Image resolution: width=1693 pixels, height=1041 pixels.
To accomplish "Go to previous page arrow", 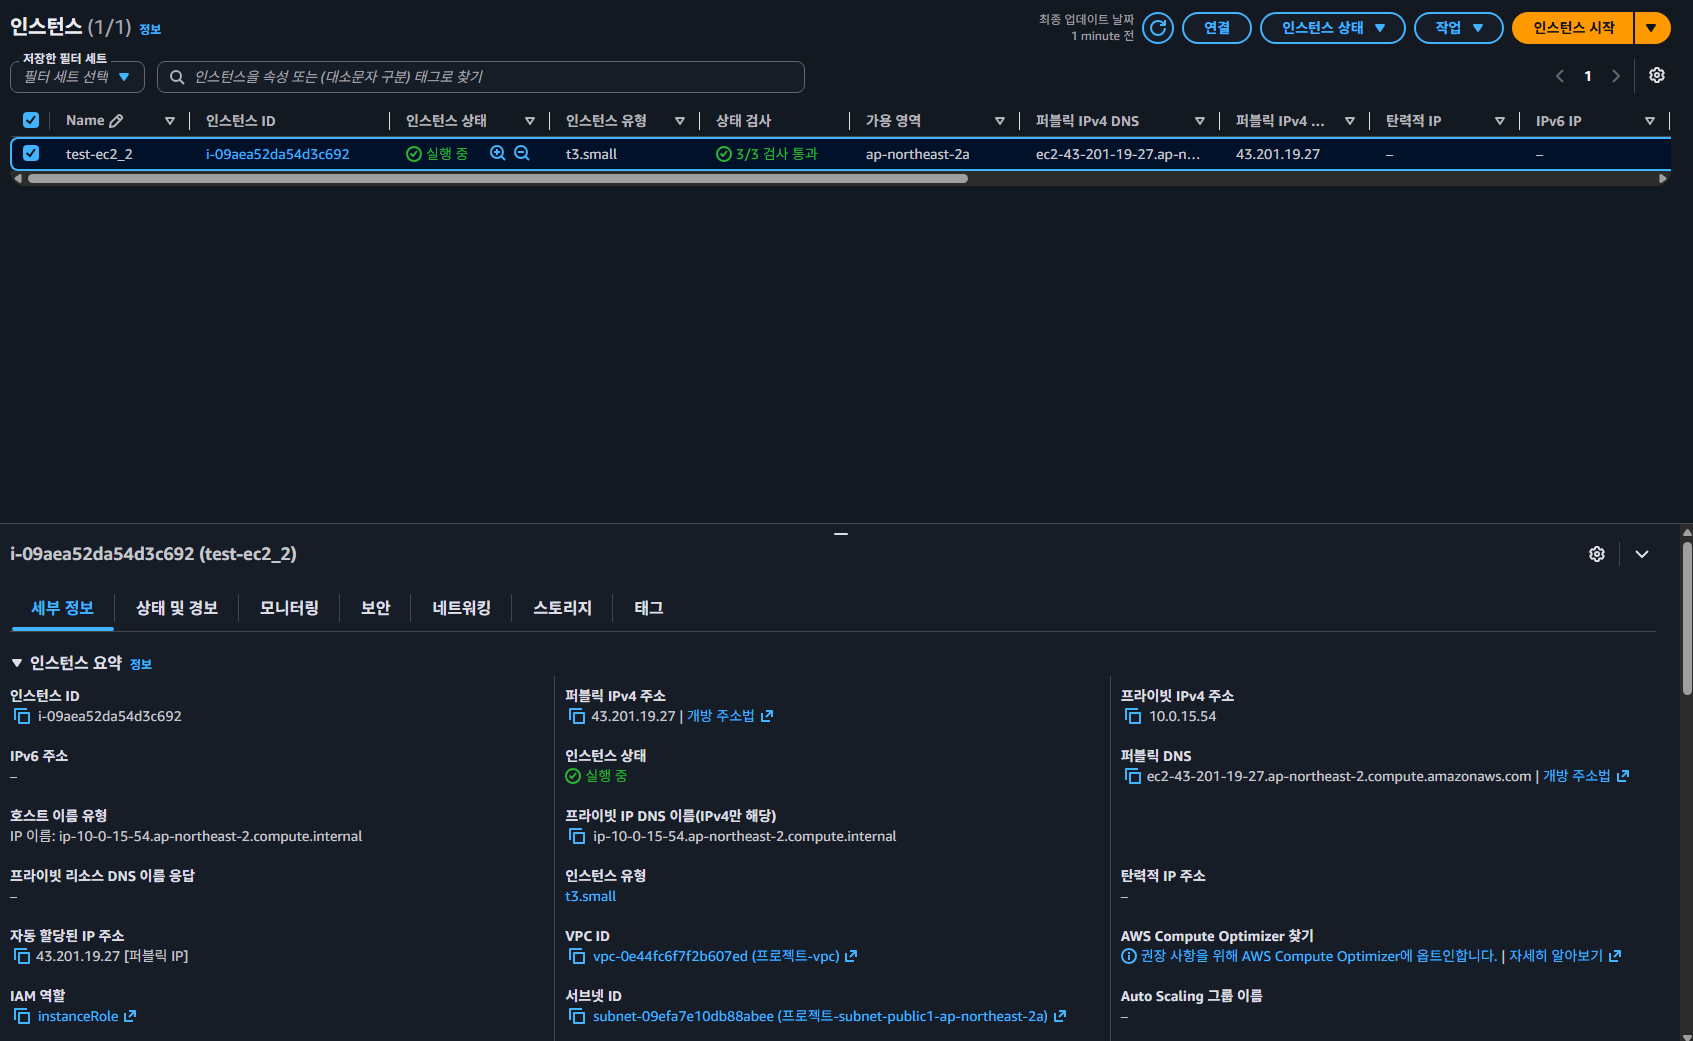I will (x=1560, y=76).
